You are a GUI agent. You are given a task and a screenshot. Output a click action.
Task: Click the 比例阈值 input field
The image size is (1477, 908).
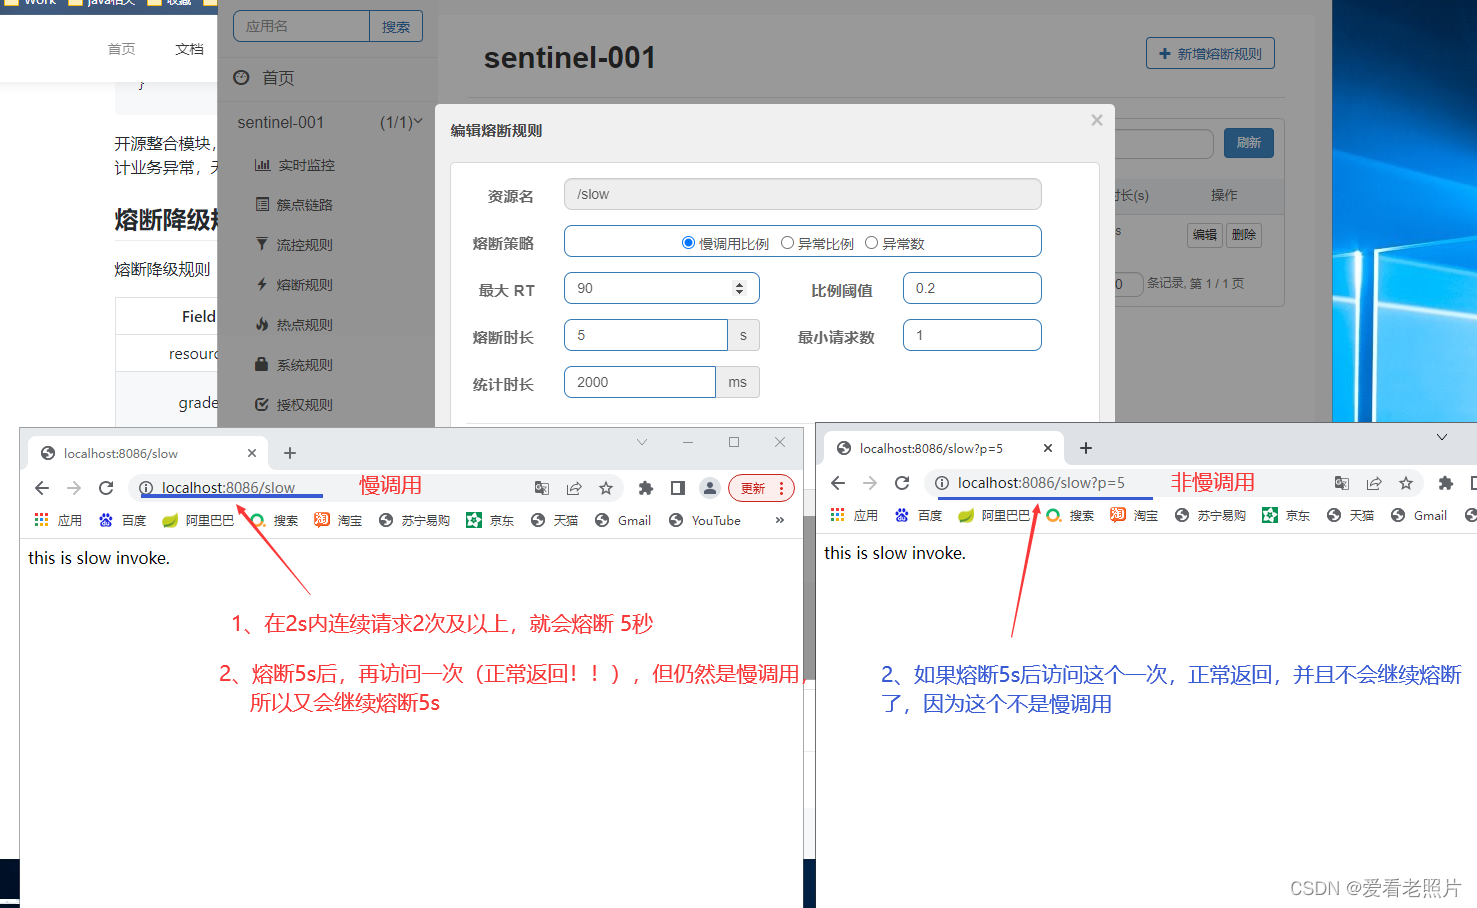click(x=971, y=288)
